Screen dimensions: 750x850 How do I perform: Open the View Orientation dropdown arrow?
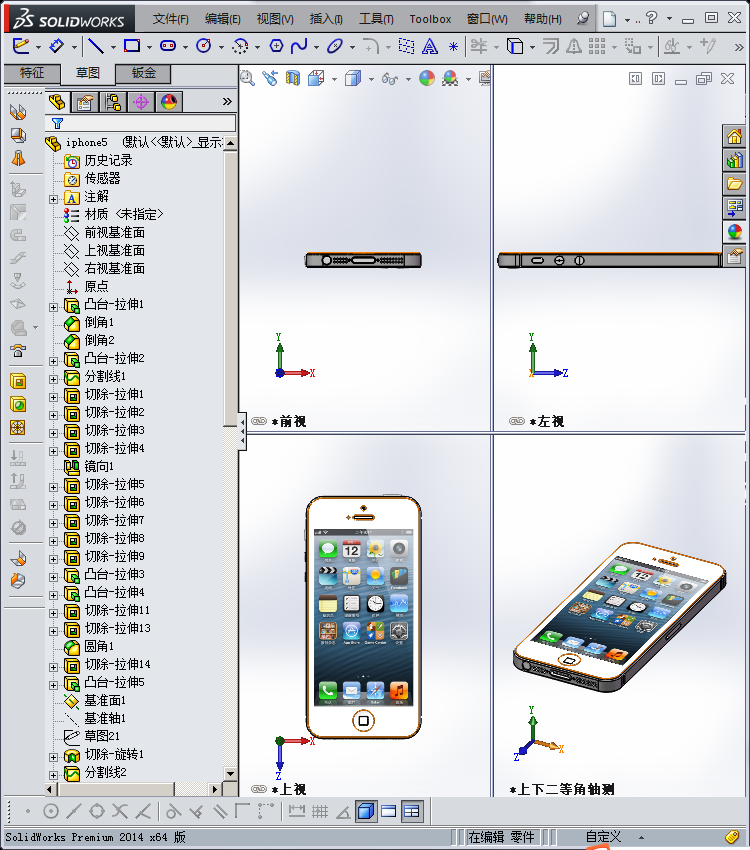tap(334, 80)
